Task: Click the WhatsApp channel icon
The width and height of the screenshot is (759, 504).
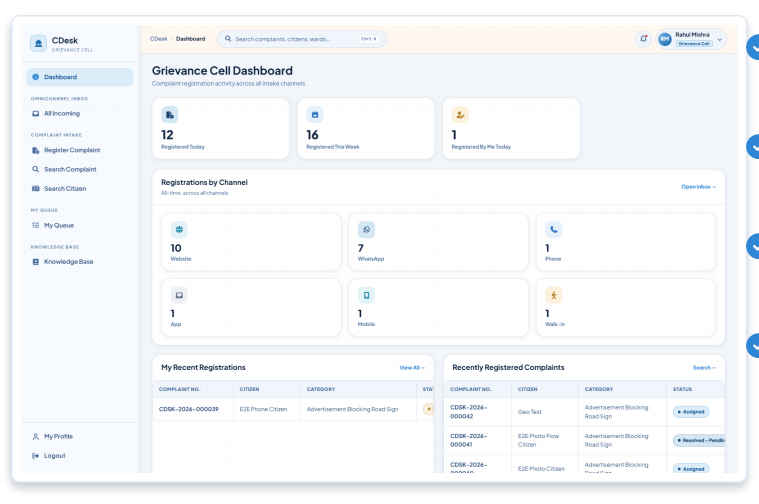Action: [x=366, y=229]
